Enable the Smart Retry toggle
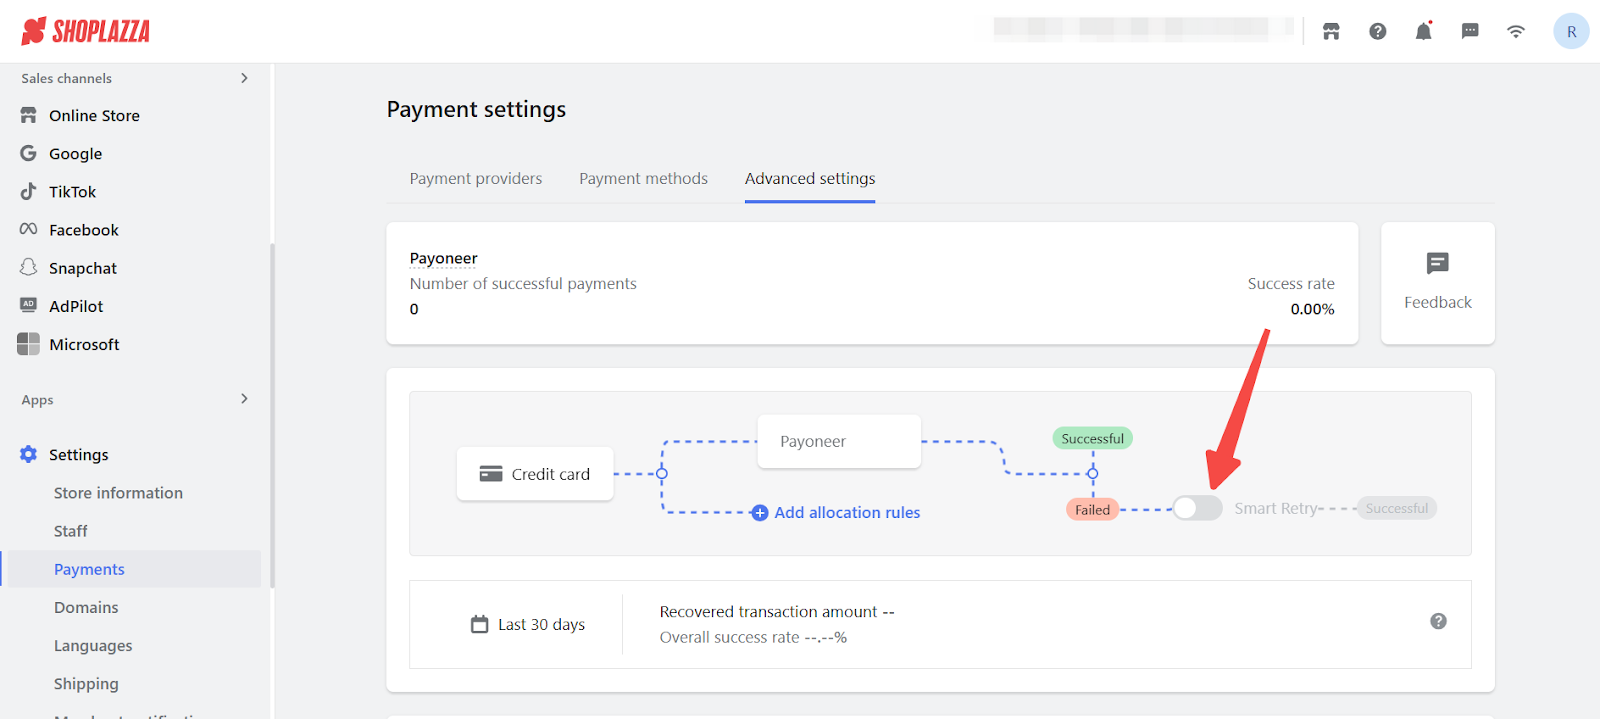The image size is (1600, 719). [1197, 508]
